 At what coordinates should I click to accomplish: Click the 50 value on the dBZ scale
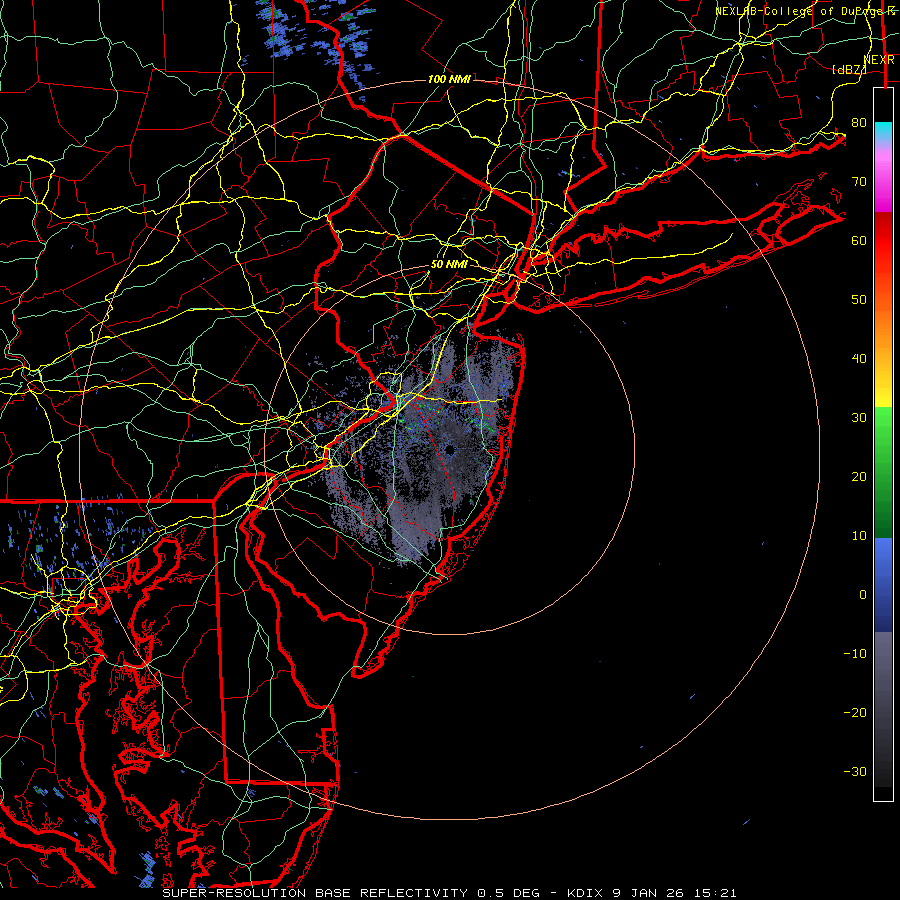click(x=859, y=300)
